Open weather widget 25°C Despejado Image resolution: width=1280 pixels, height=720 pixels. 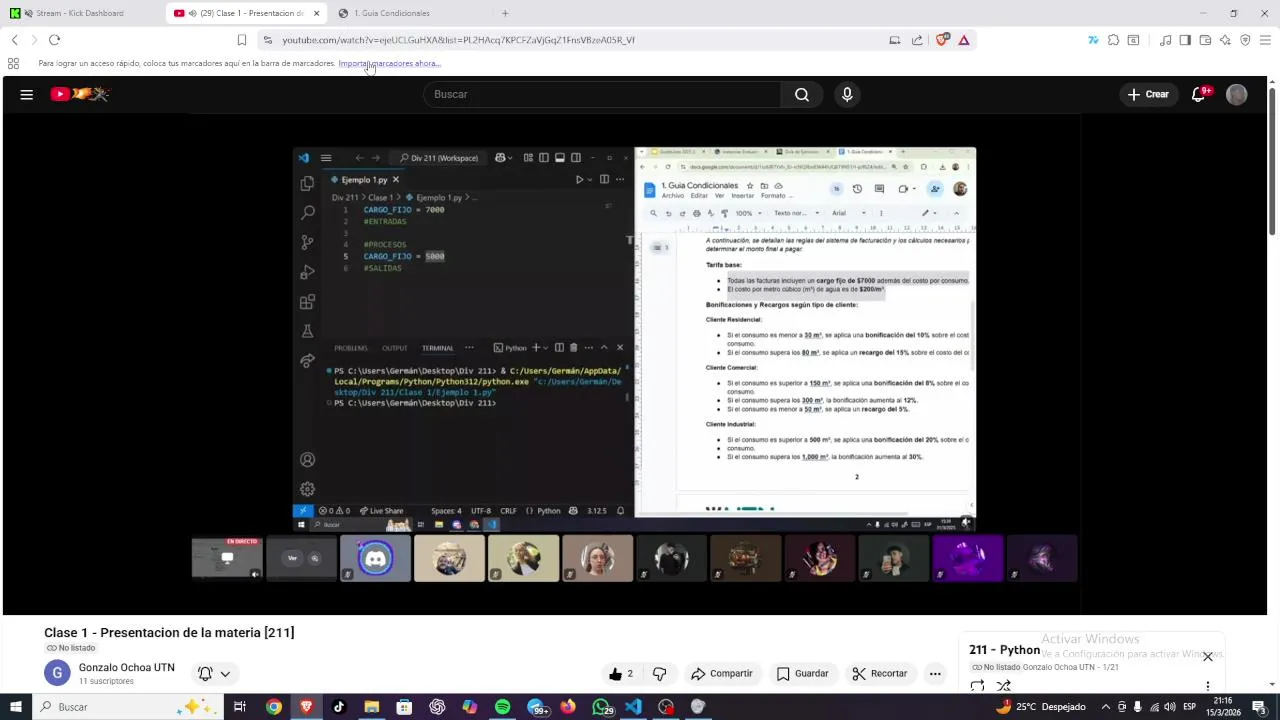1041,707
